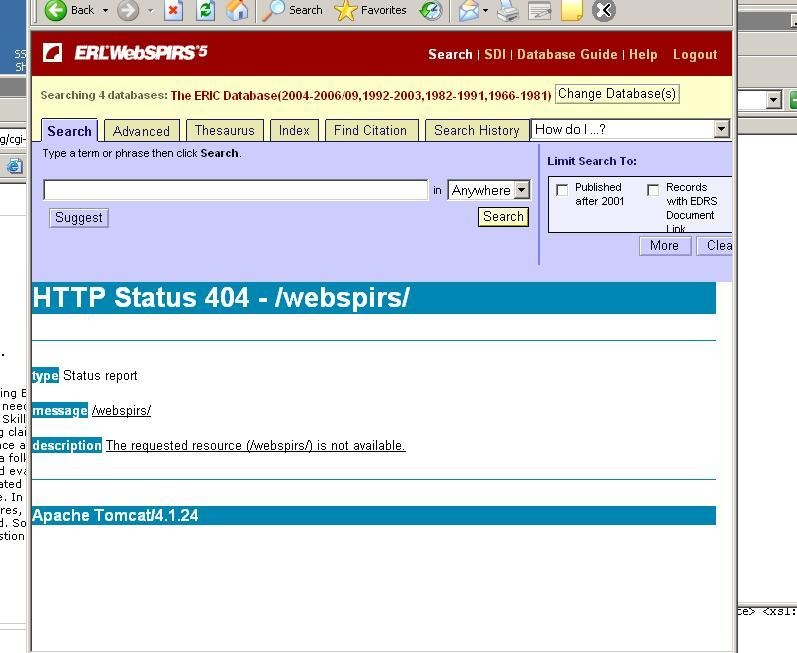Check the Published after 2001 checkbox
Image resolution: width=797 pixels, height=653 pixels.
[x=562, y=191]
